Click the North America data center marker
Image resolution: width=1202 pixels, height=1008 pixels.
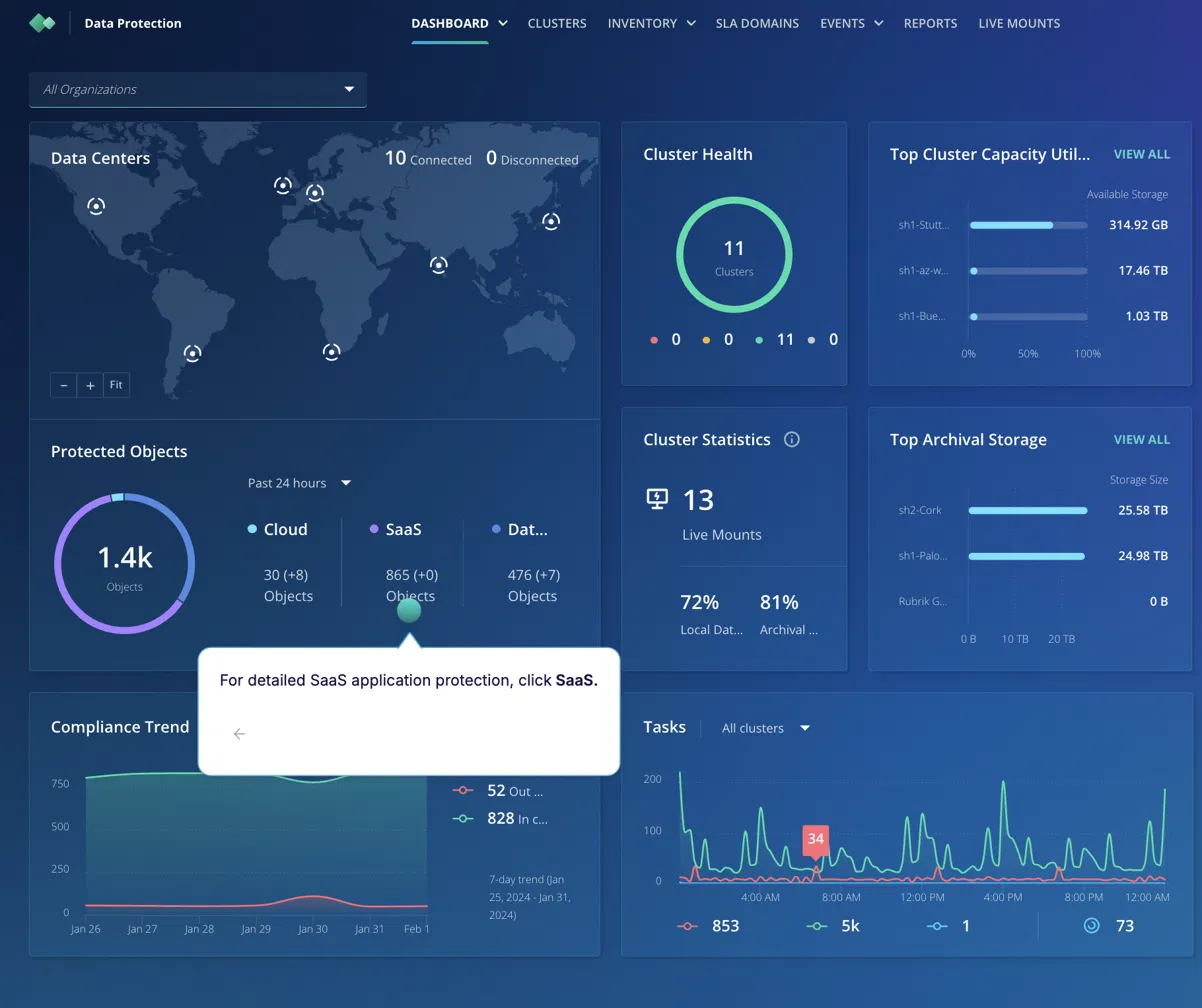tap(96, 206)
